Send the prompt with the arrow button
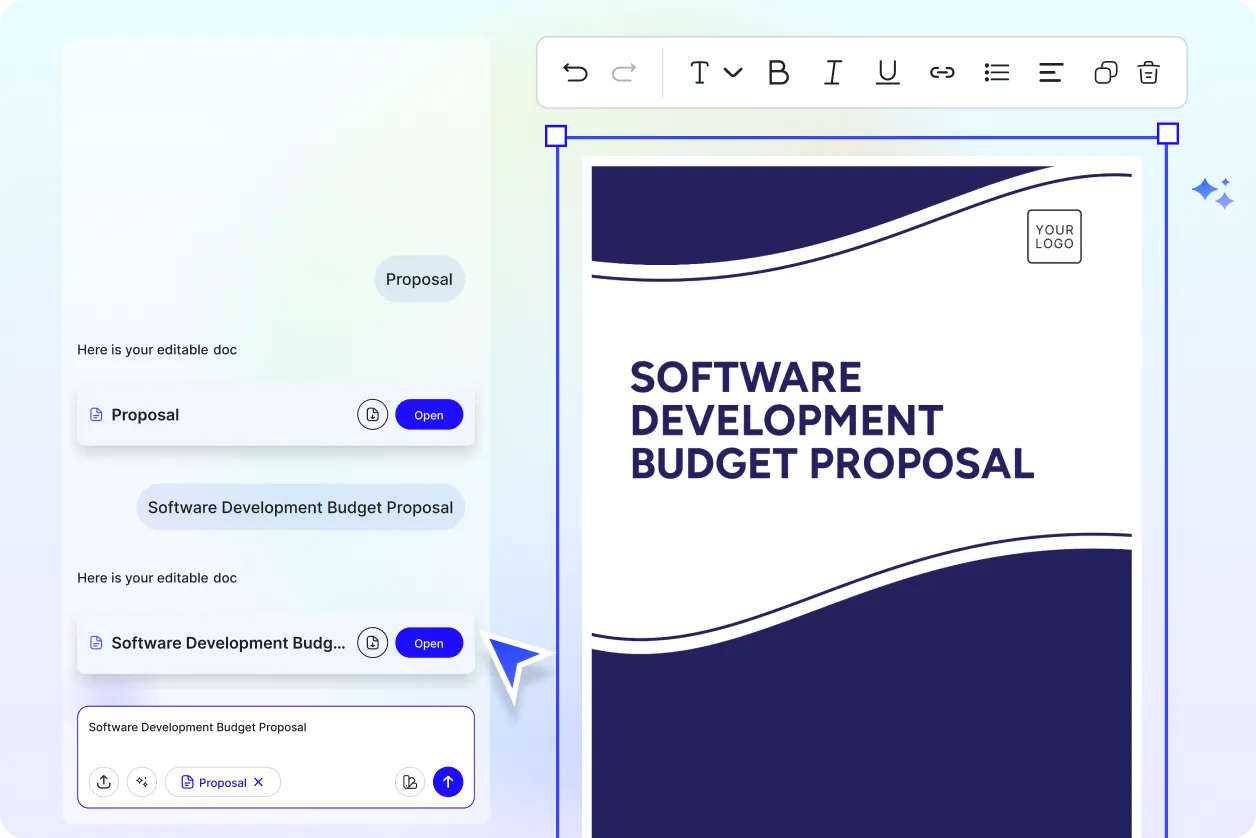This screenshot has height=838, width=1256. [448, 782]
